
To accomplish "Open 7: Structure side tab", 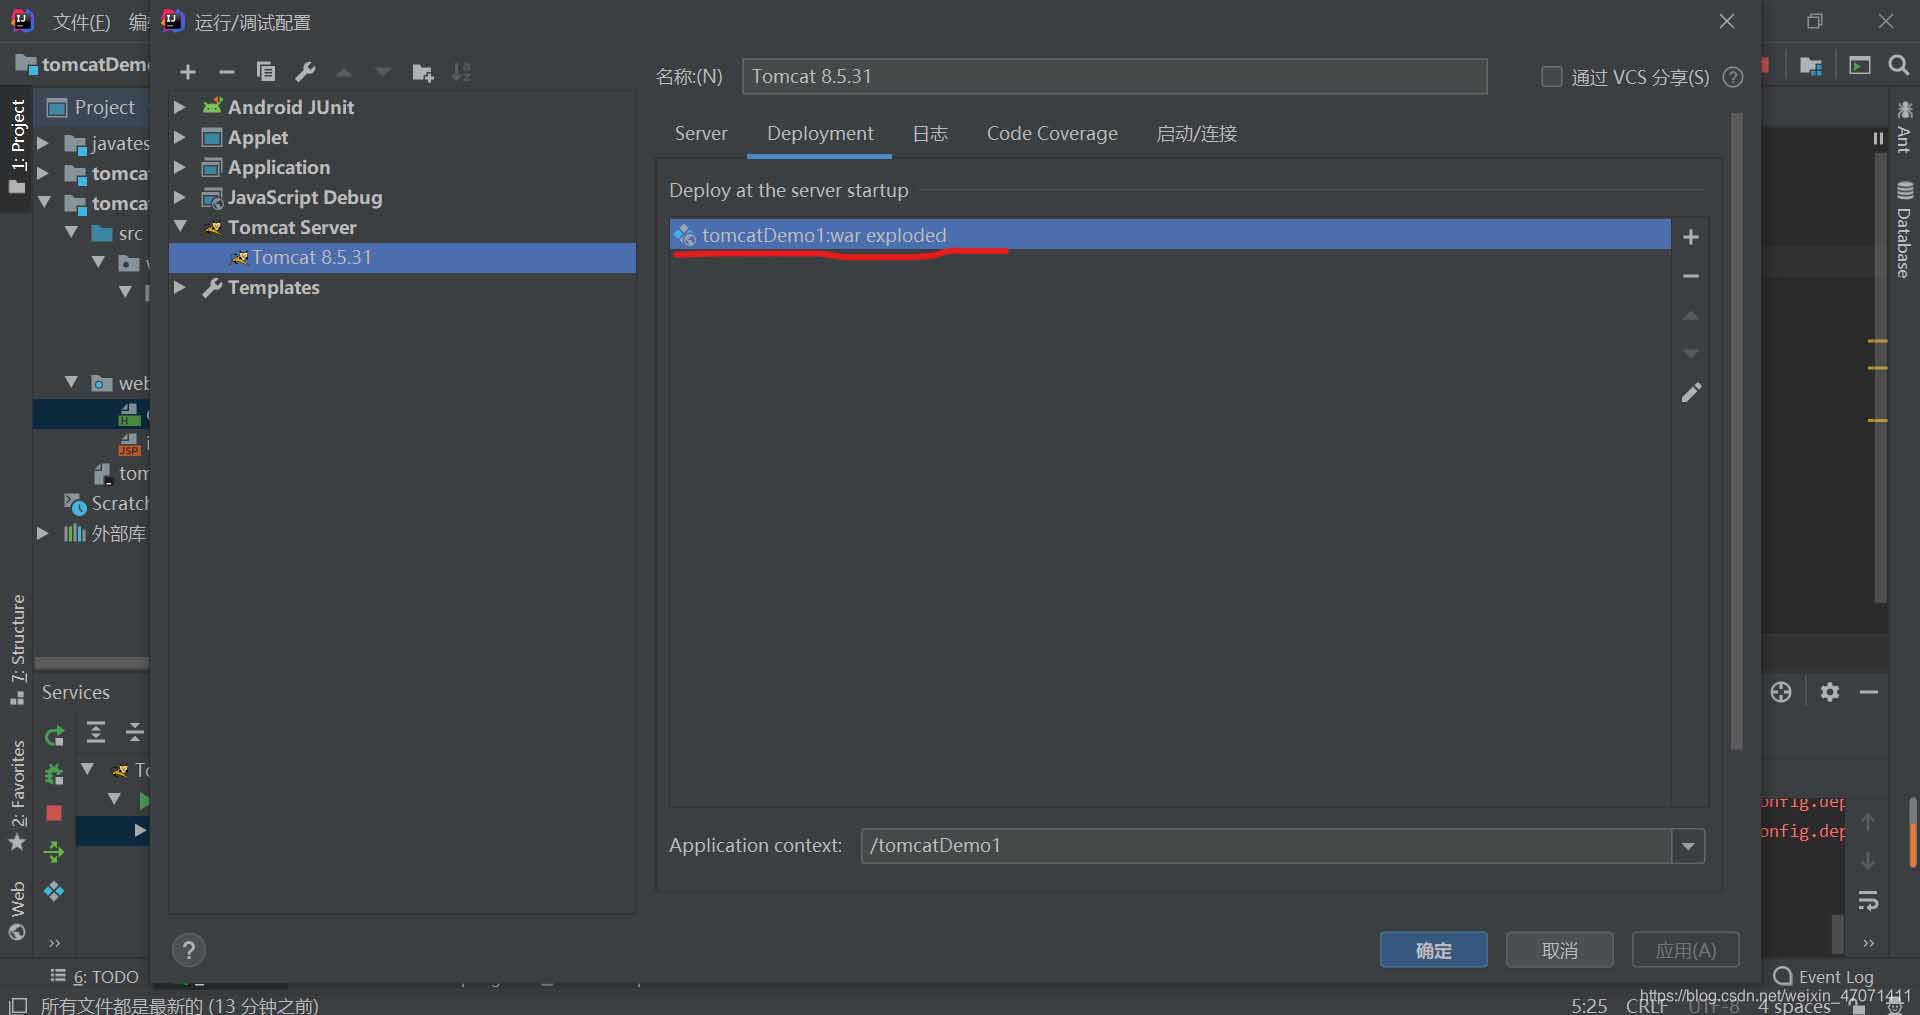I will point(17,650).
